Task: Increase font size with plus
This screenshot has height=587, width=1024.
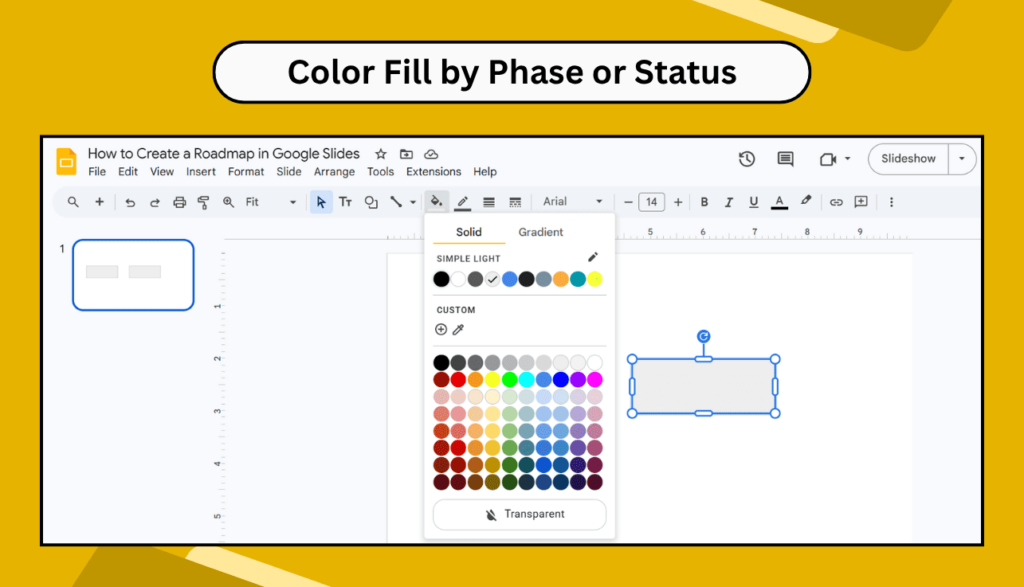Action: (x=678, y=202)
